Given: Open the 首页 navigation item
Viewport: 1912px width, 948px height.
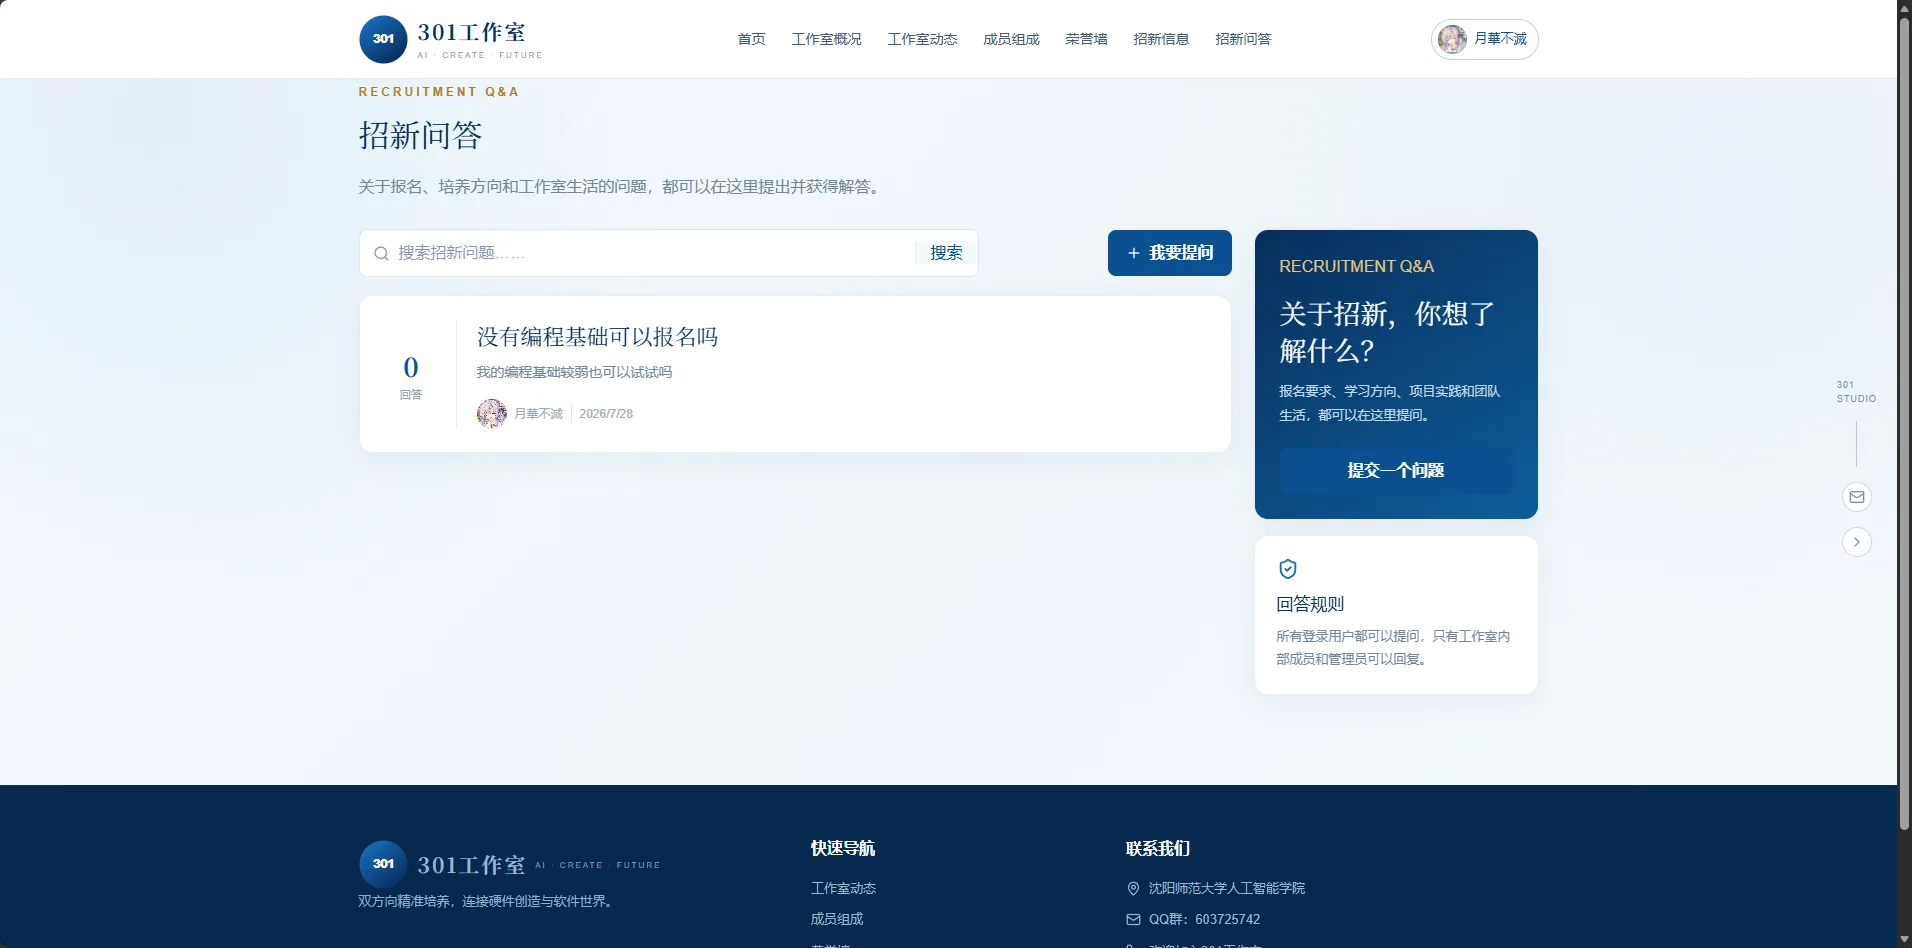Looking at the screenshot, I should pos(751,39).
